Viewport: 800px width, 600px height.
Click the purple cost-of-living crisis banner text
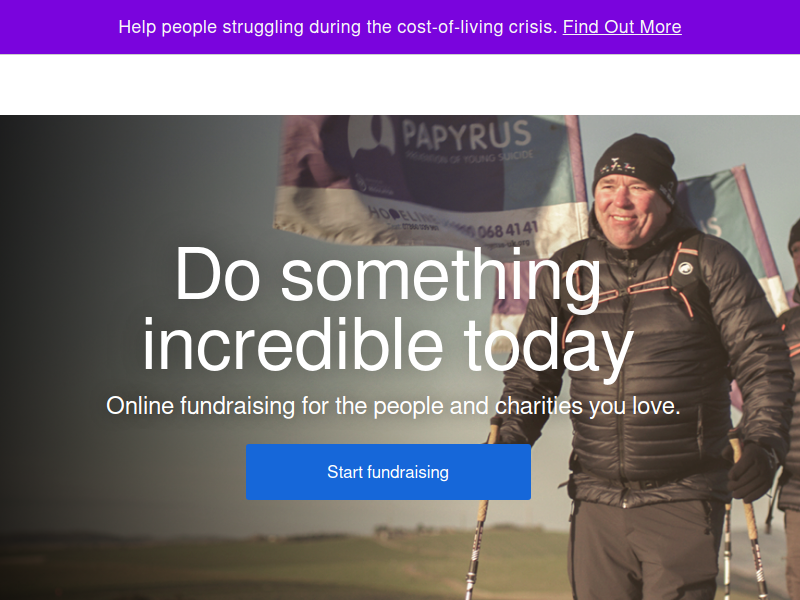[x=339, y=27]
